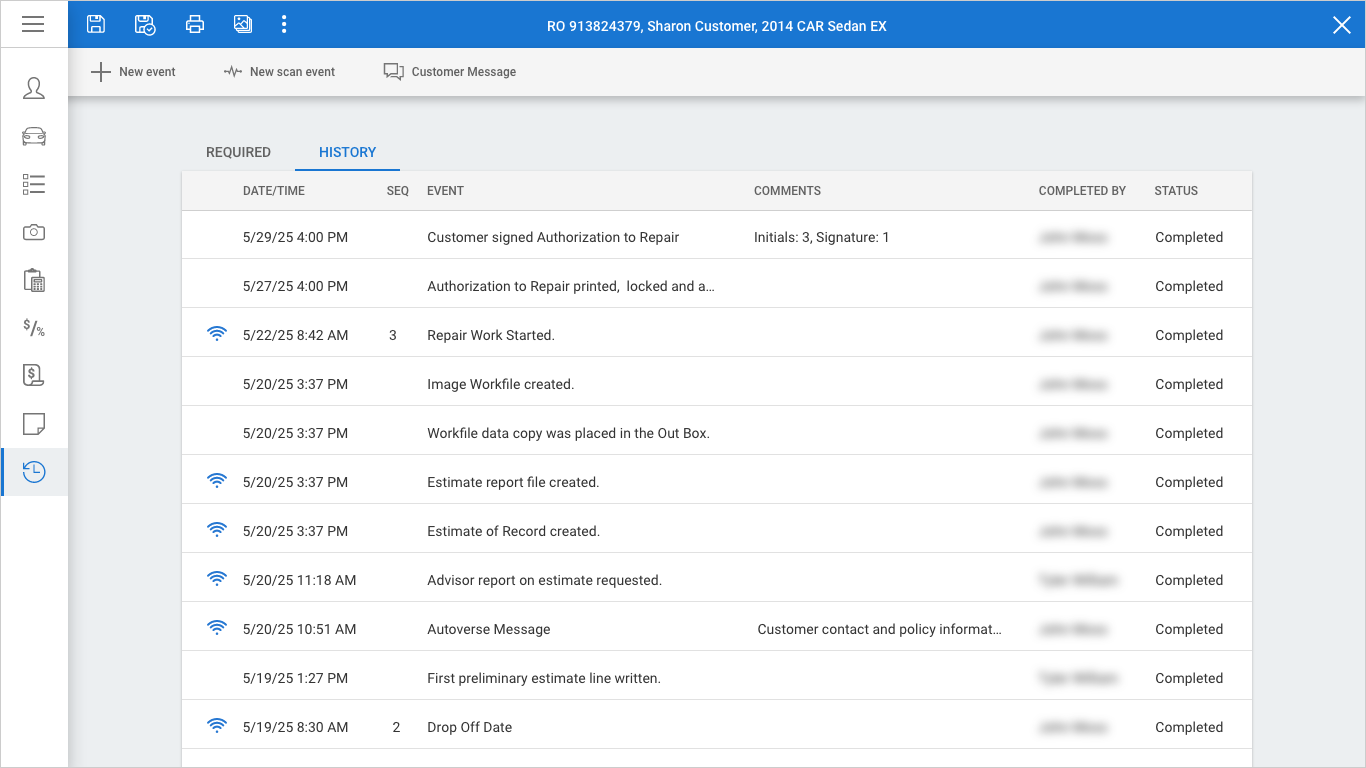Screen dimensions: 1366x768
Task: Click Completed status on Autoverse Message row
Action: click(x=1189, y=629)
